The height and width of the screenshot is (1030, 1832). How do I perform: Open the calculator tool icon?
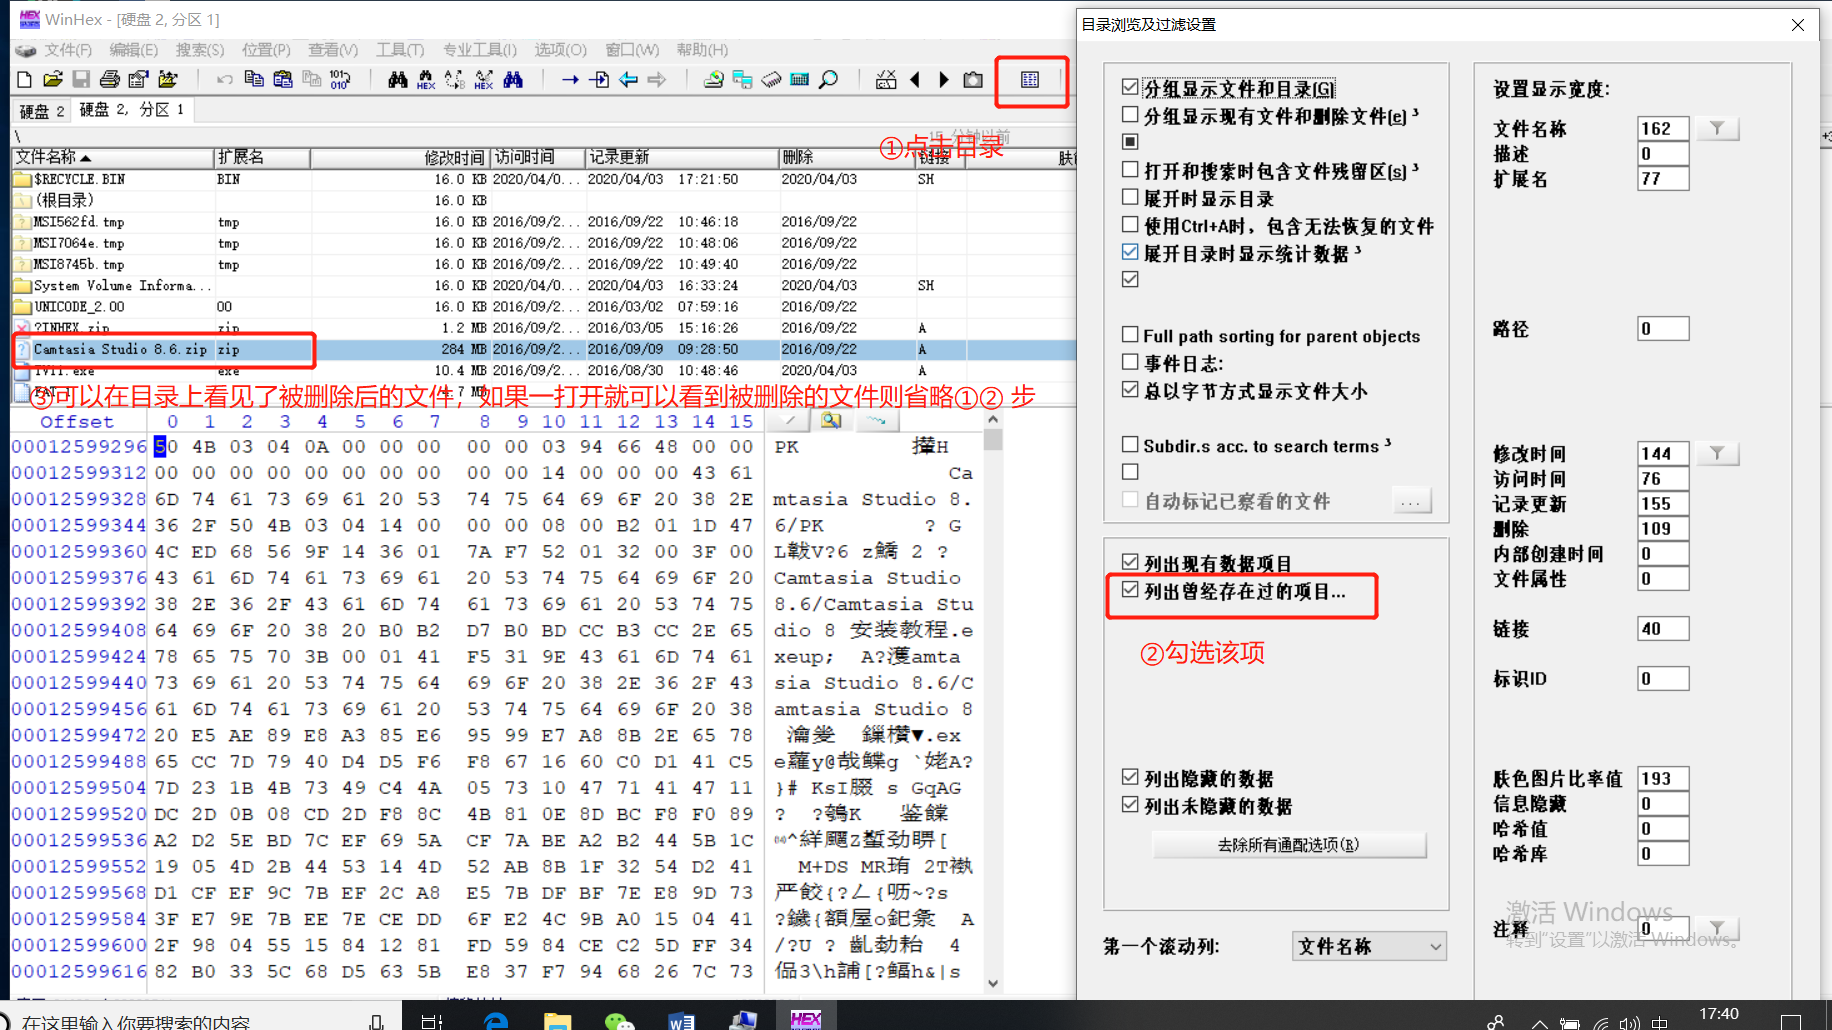coord(799,79)
